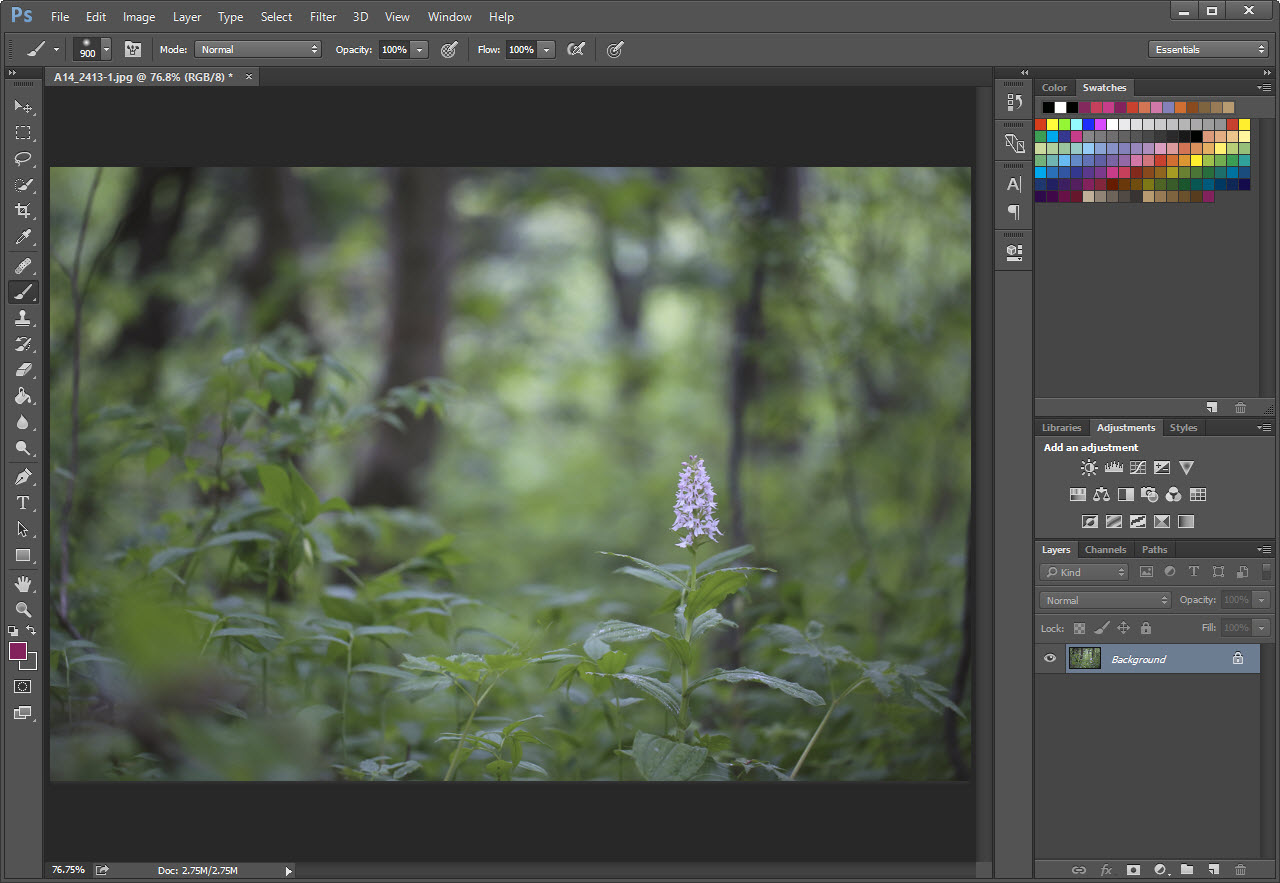This screenshot has height=883, width=1280.
Task: Click the background color swatch
Action: (31, 664)
